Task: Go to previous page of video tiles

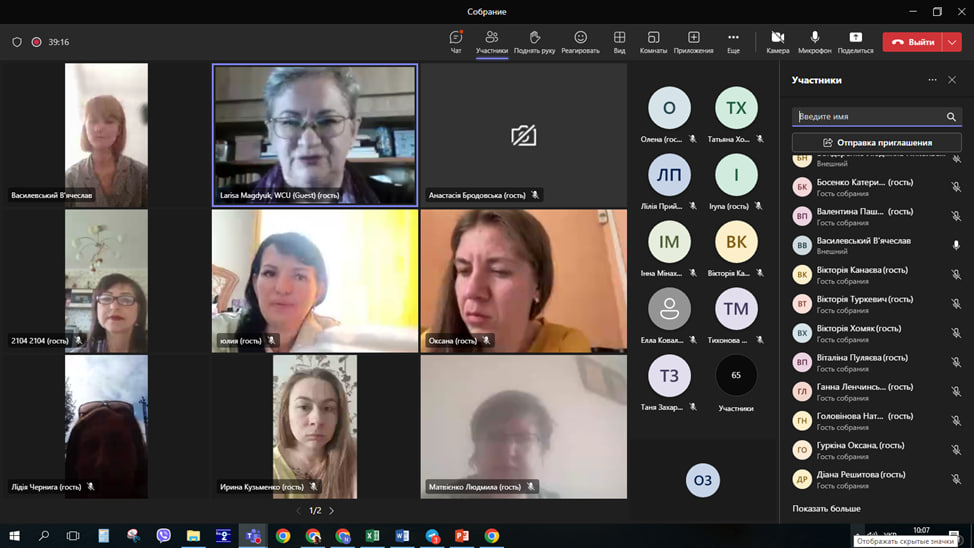Action: [x=299, y=511]
